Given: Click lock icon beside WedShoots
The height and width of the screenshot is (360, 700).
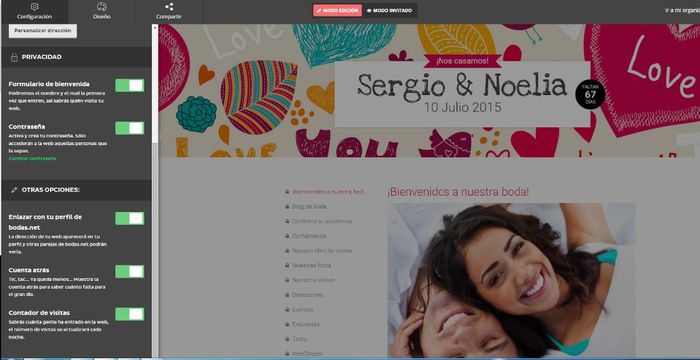Looking at the screenshot, I should pos(287,354).
